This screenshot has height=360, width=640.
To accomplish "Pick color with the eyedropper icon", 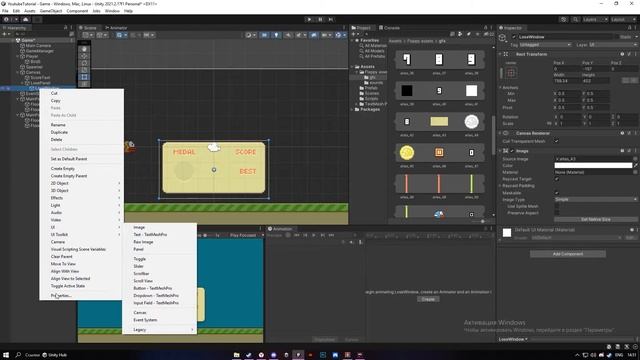I will (x=636, y=165).
